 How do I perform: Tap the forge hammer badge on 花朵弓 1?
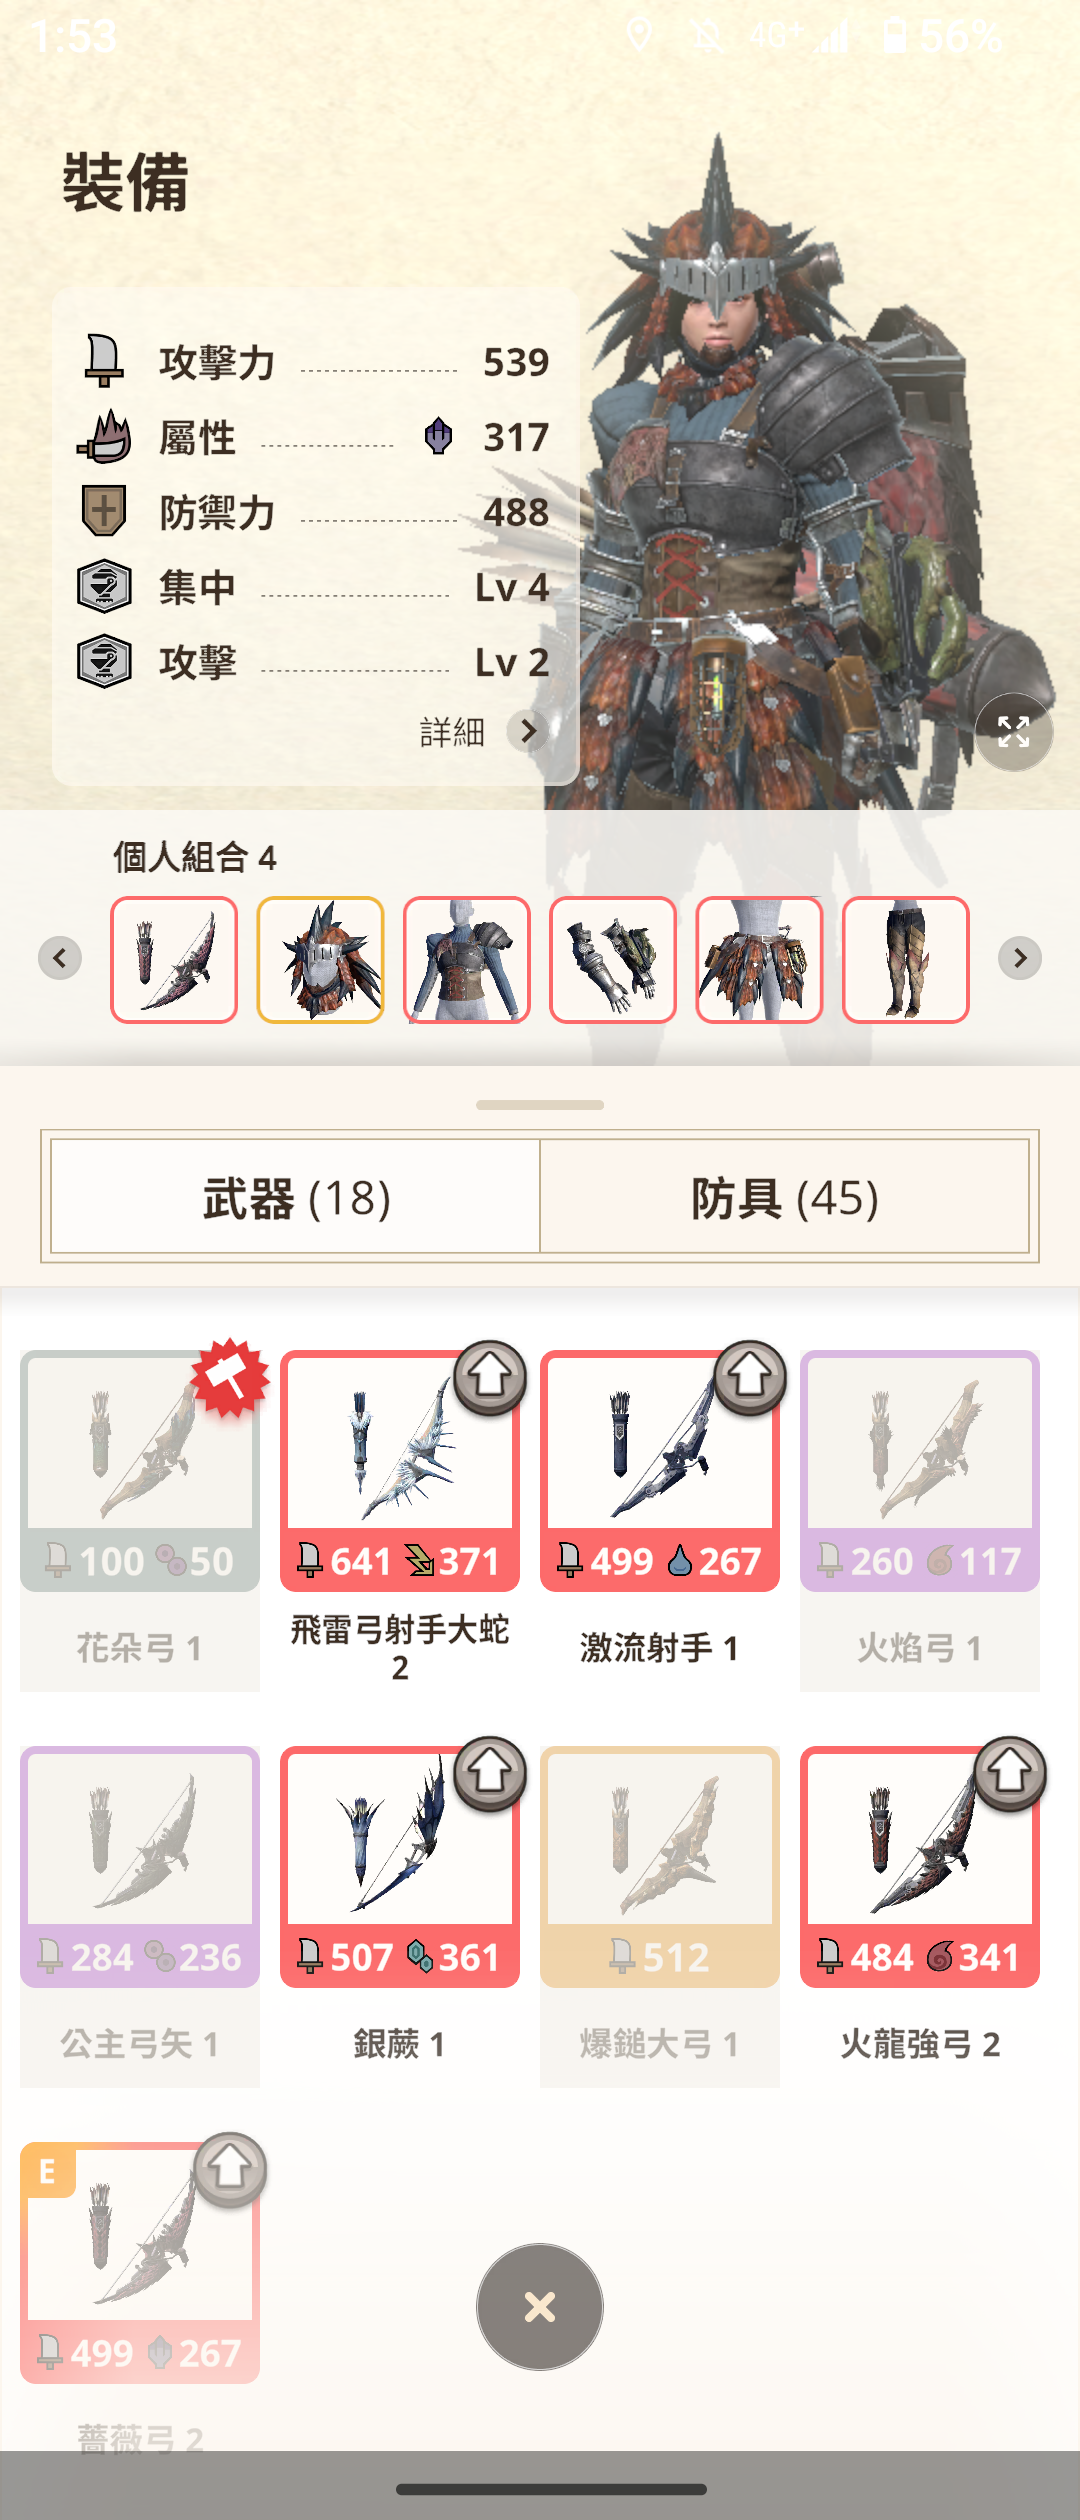(230, 1378)
